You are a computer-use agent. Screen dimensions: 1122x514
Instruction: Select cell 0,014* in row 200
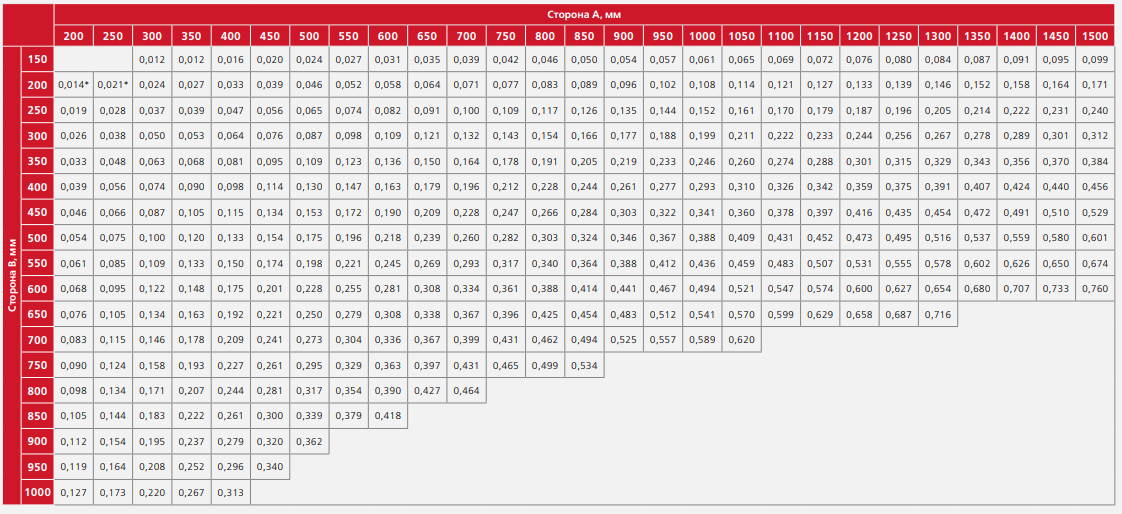[x=74, y=85]
